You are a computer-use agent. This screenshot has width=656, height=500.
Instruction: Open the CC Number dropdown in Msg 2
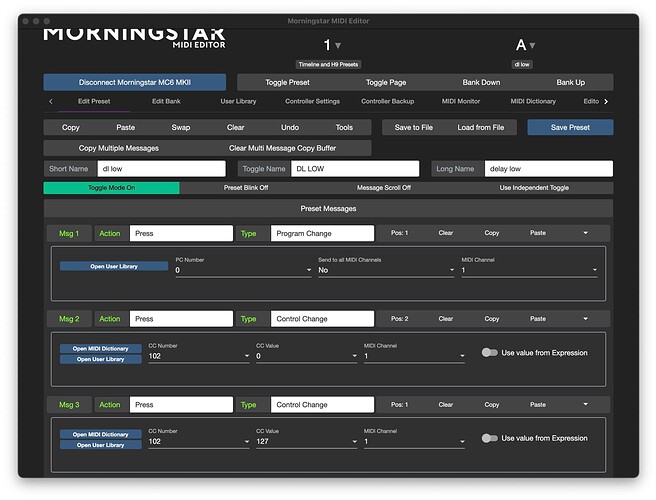(x=199, y=356)
